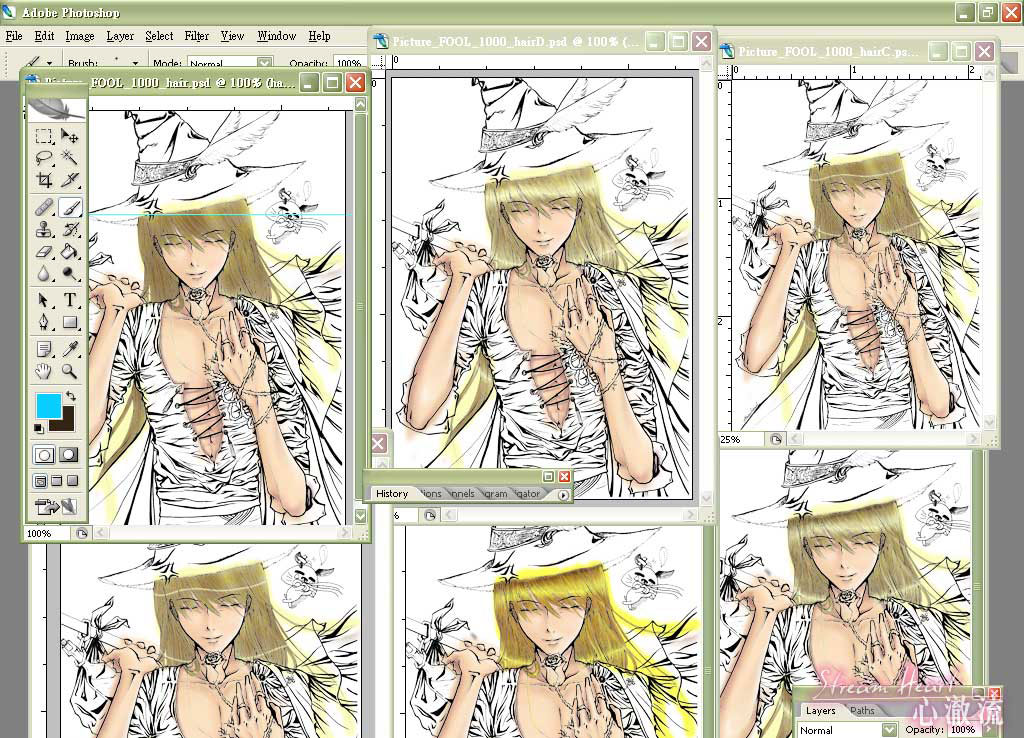Viewport: 1024px width, 738px height.
Task: Select the Eyedropper tool
Action: (69, 349)
